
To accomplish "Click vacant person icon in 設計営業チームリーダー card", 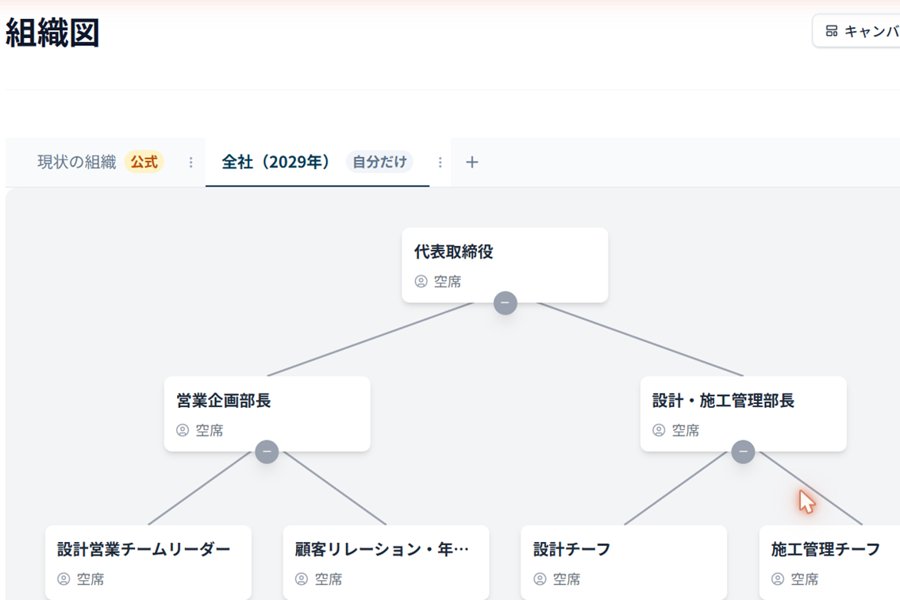I will coord(64,579).
